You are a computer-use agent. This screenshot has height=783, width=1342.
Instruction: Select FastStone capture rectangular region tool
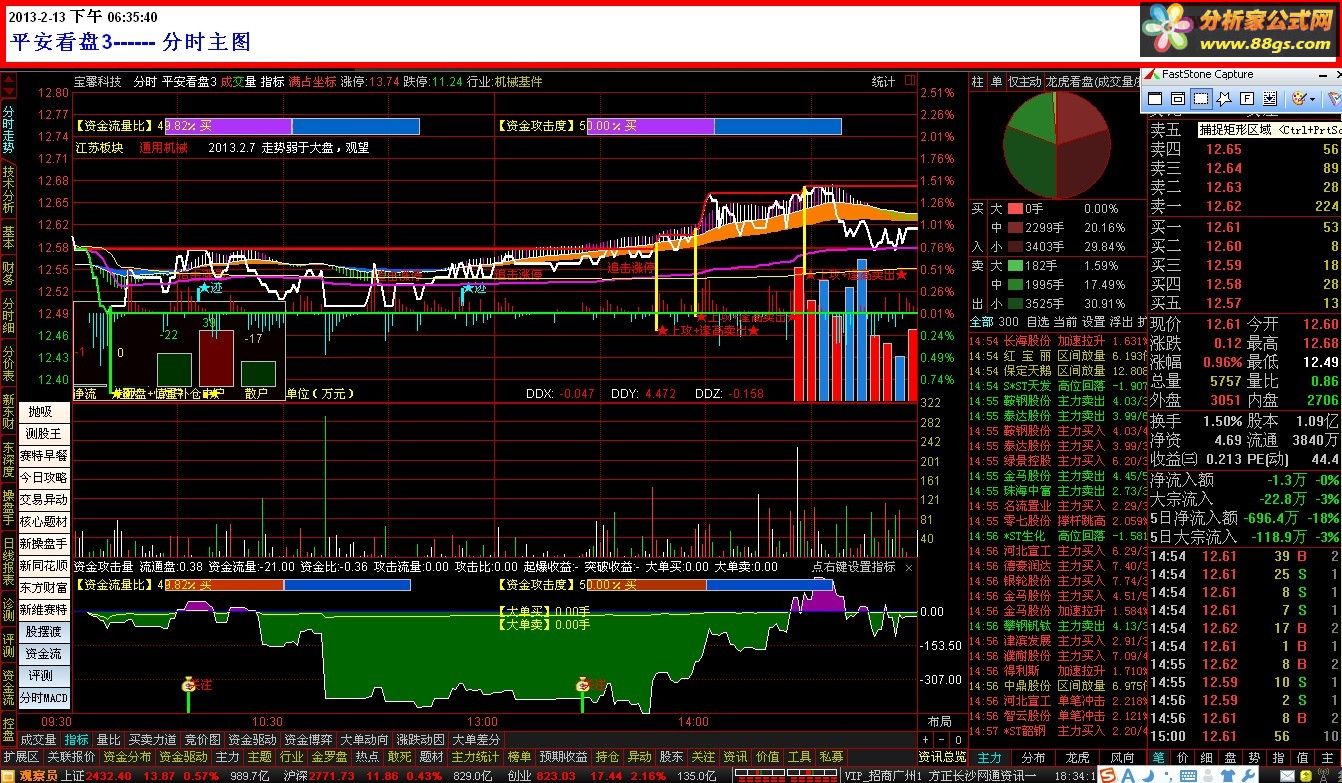pyautogui.click(x=1201, y=98)
